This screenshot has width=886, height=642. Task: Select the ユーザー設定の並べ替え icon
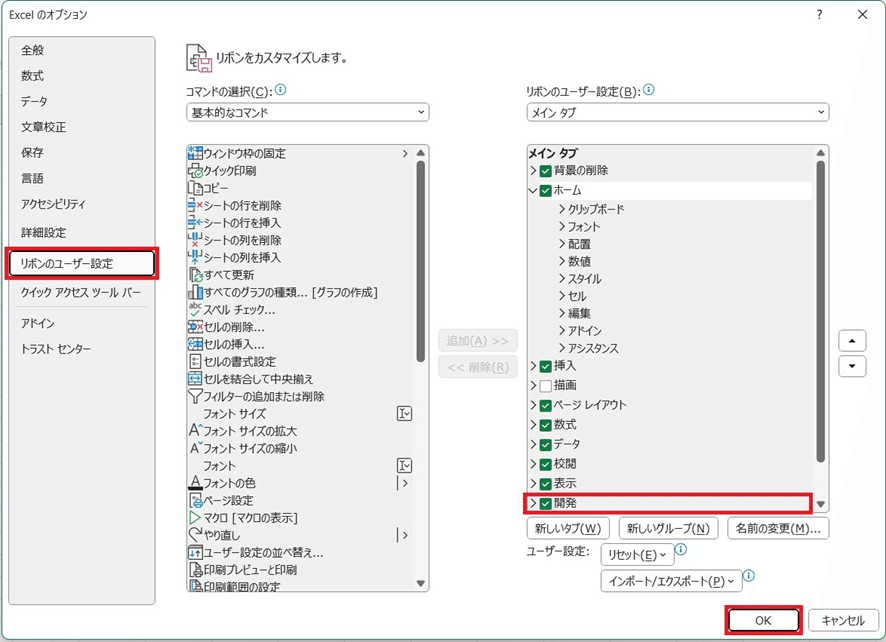pyautogui.click(x=195, y=553)
